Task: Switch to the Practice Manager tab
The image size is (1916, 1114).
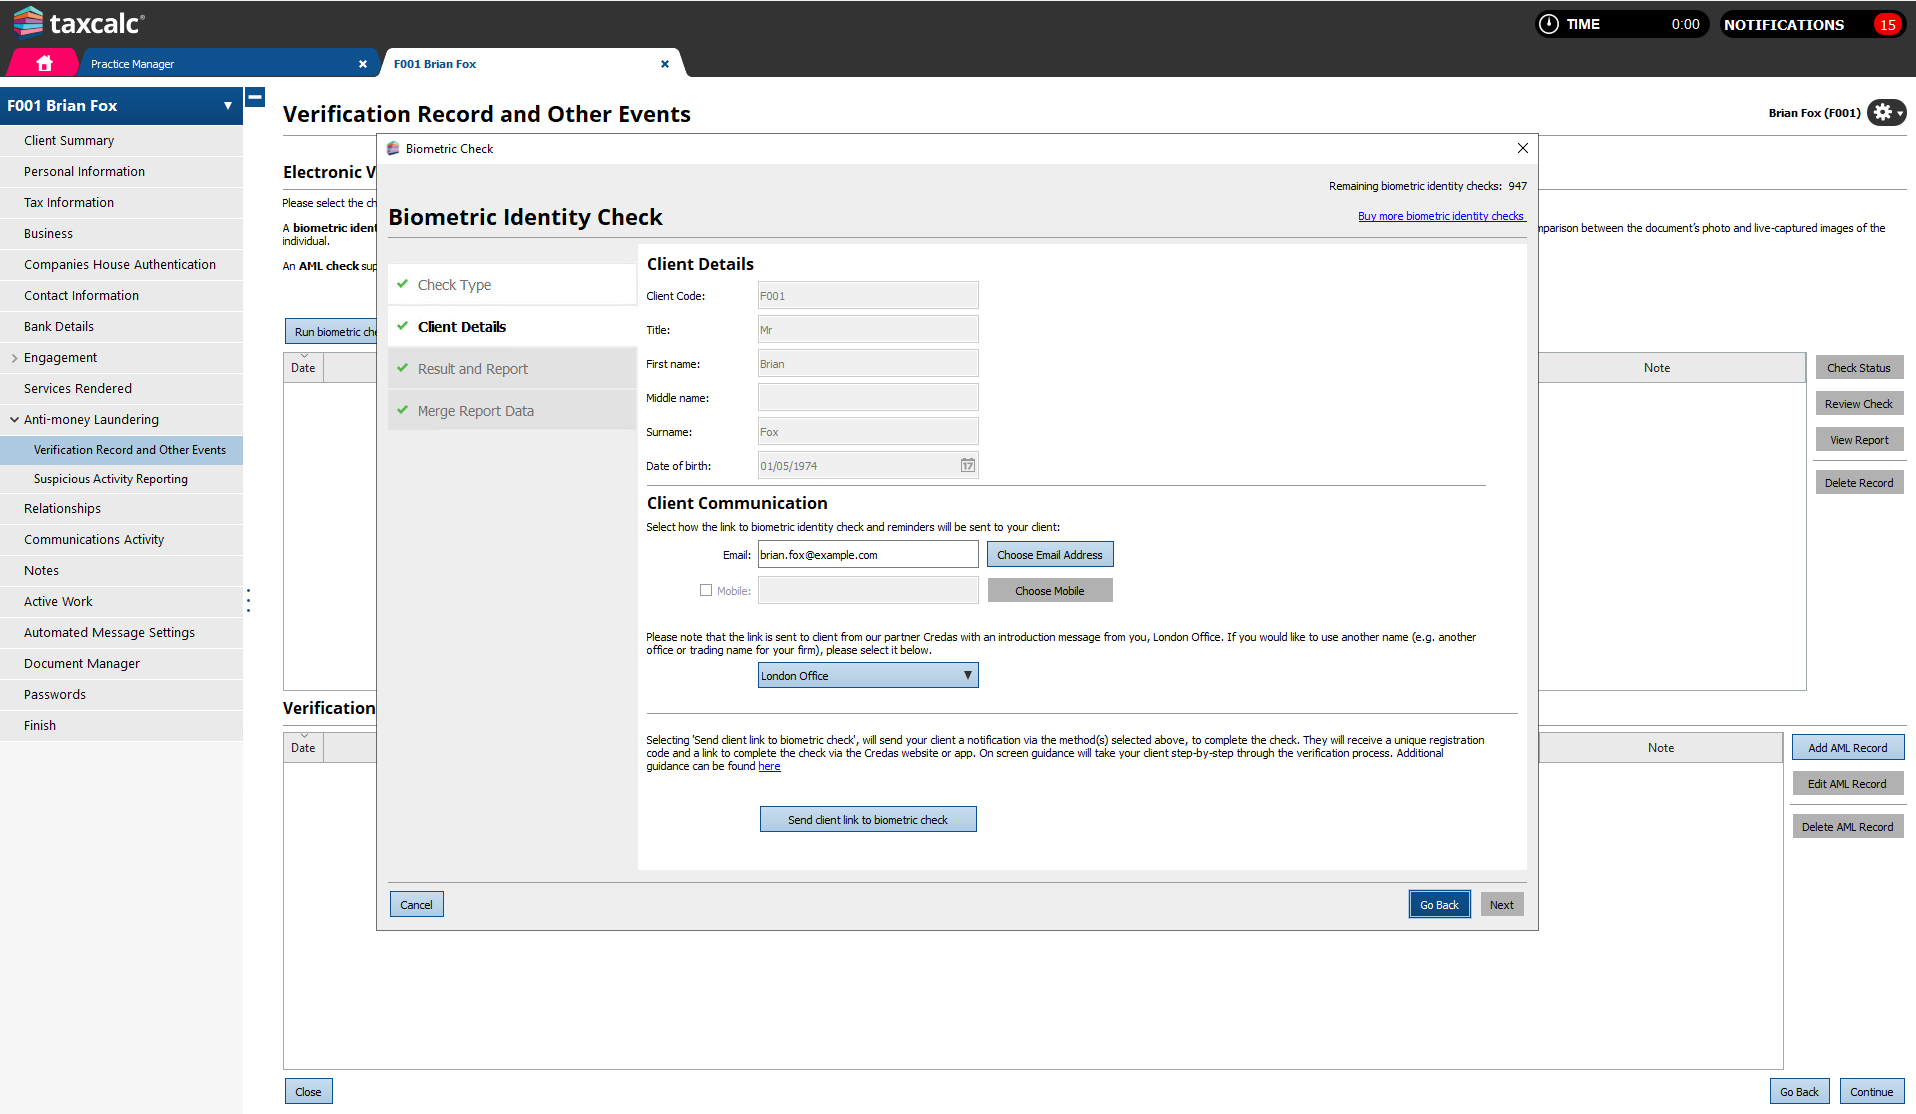Action: tap(132, 63)
